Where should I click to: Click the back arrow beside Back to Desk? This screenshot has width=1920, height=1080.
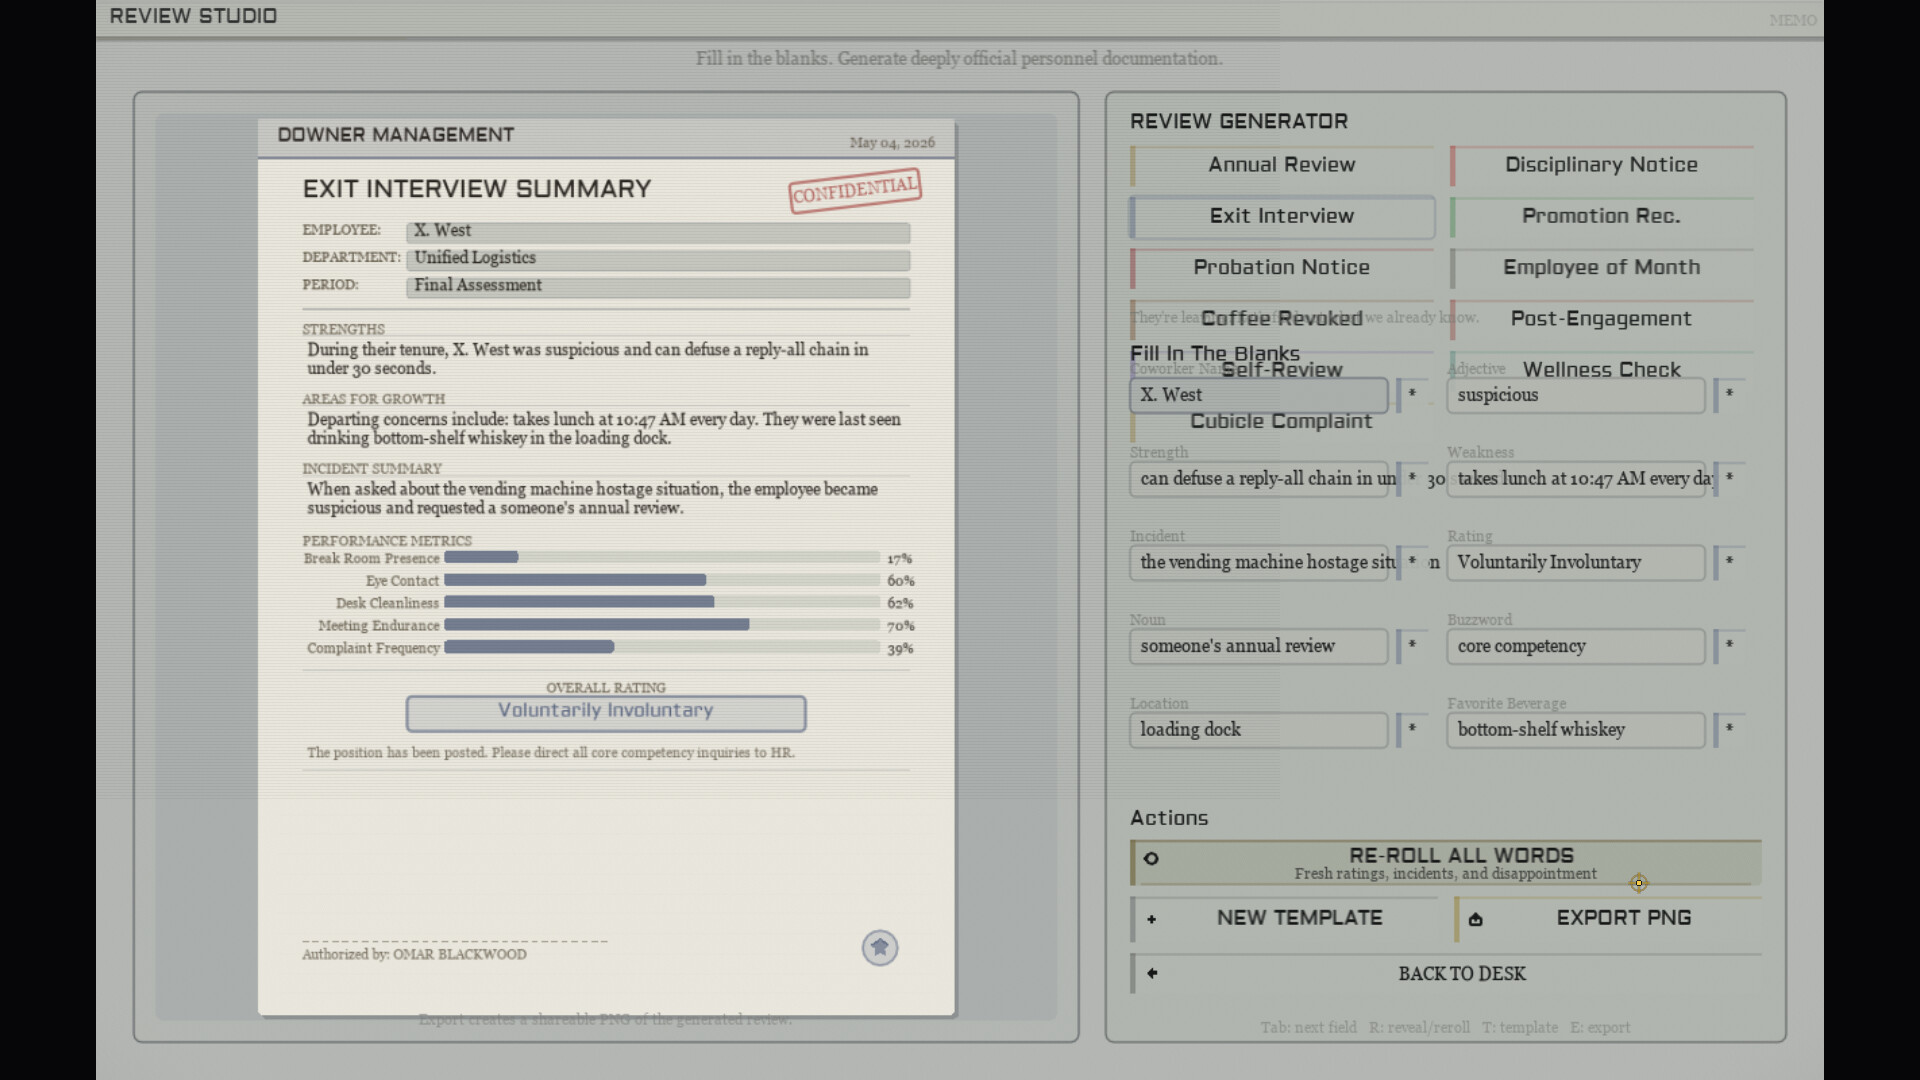[x=1152, y=973]
